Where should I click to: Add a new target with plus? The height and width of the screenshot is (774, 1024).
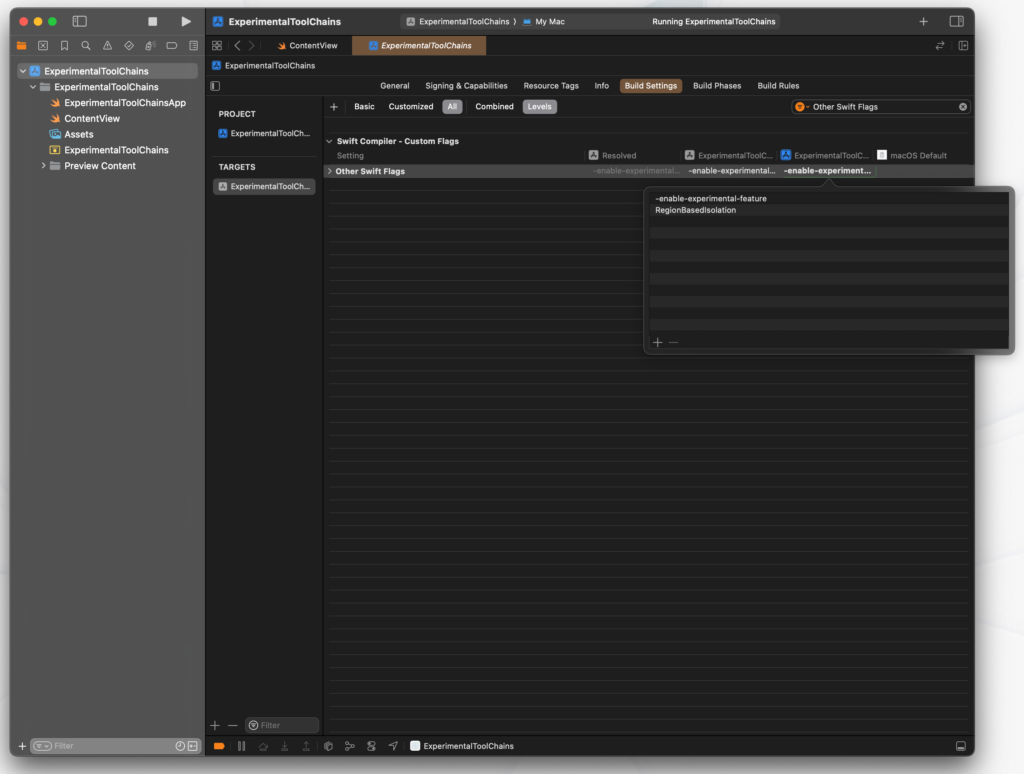[215, 725]
